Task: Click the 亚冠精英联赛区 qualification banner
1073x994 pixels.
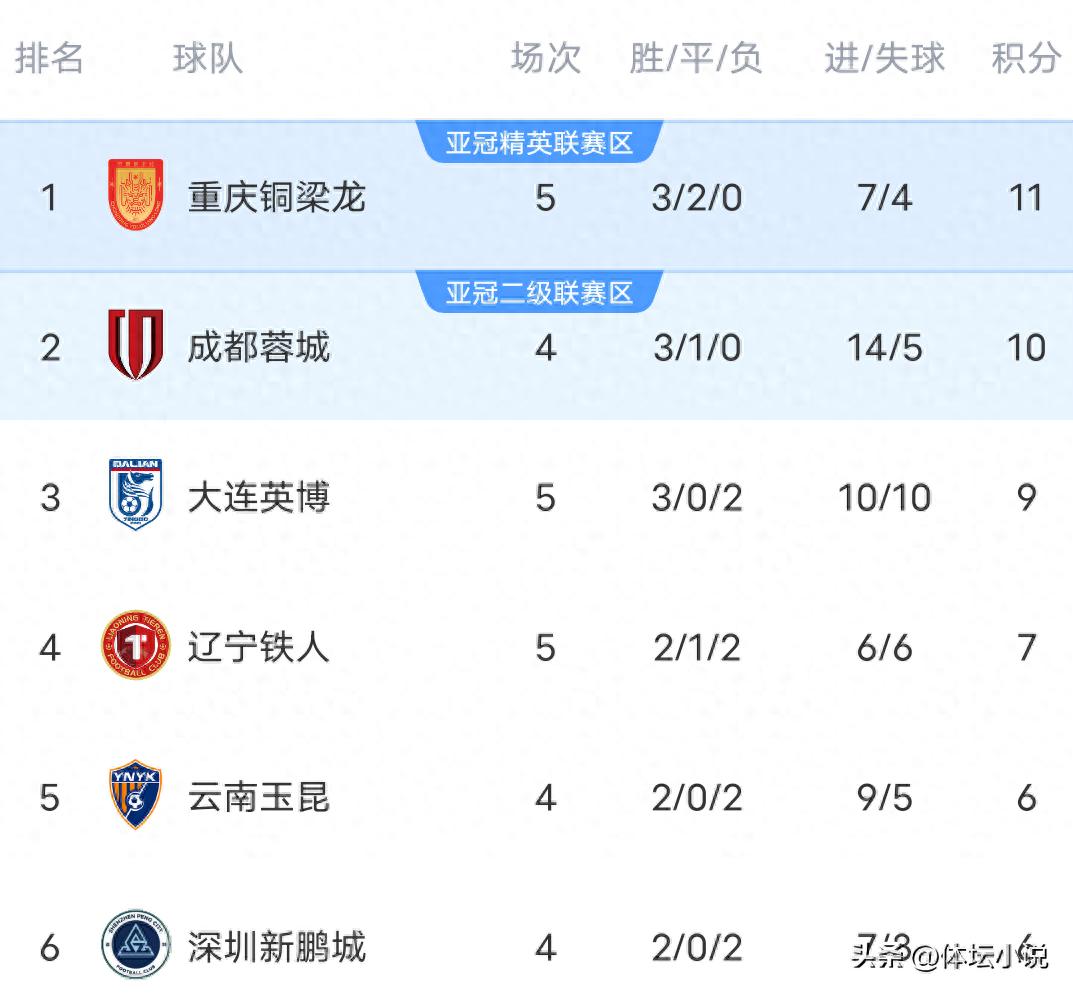Action: [541, 140]
